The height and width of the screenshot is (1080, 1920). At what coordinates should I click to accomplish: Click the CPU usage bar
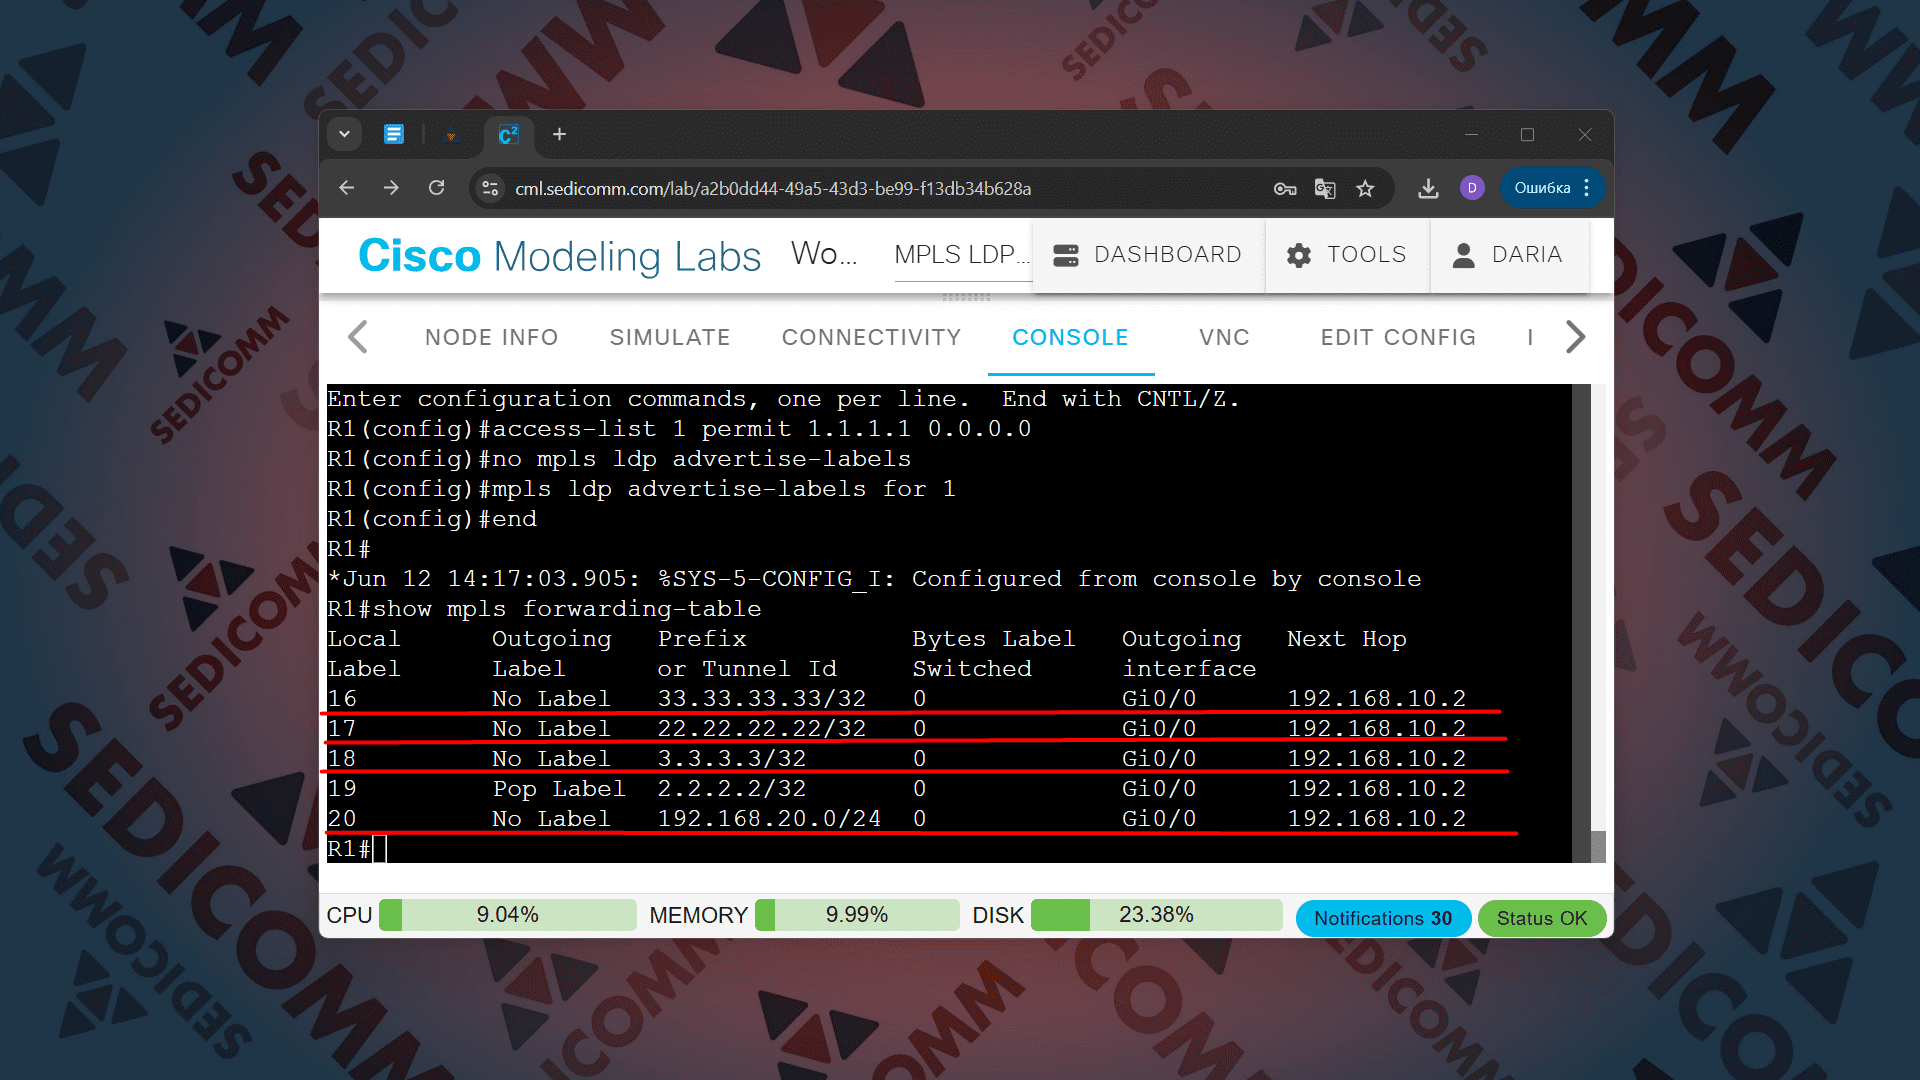tap(507, 915)
